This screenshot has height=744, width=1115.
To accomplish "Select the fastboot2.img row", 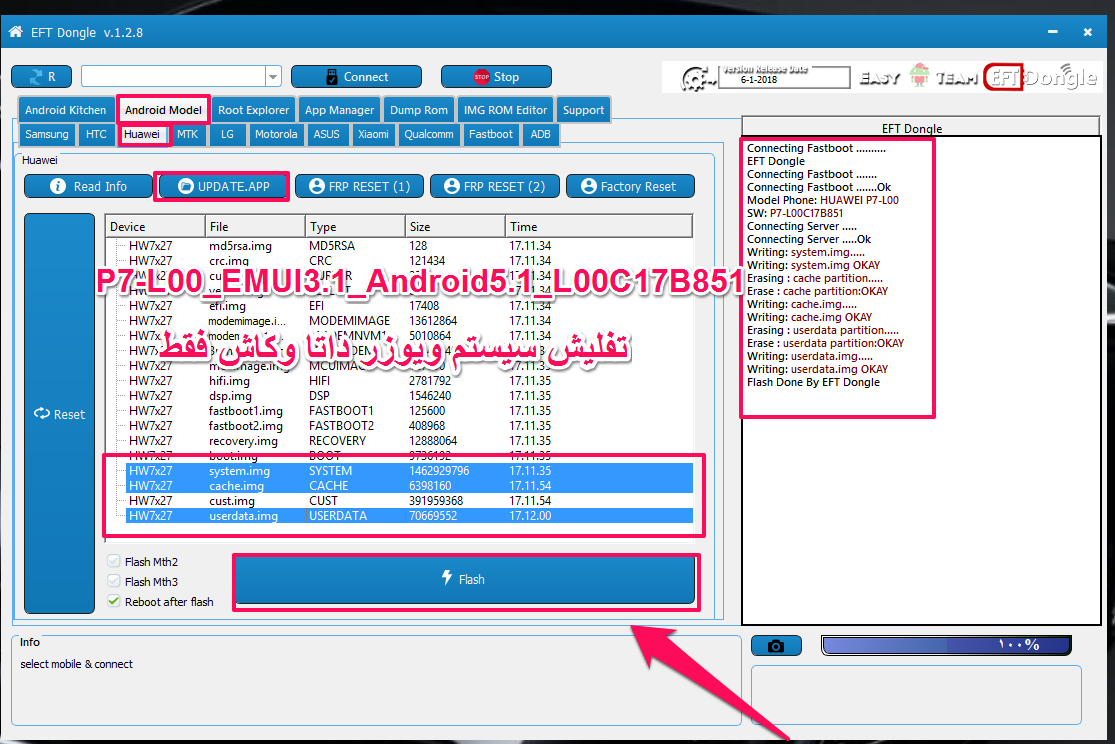I will pyautogui.click(x=409, y=425).
